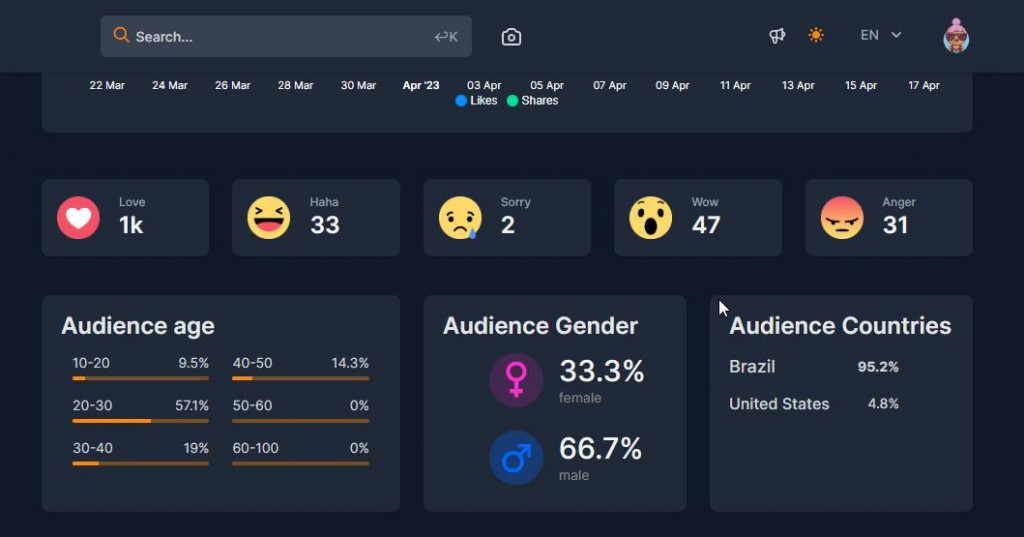The width and height of the screenshot is (1024, 537).
Task: Click the Love heart reaction icon
Action: 78,217
